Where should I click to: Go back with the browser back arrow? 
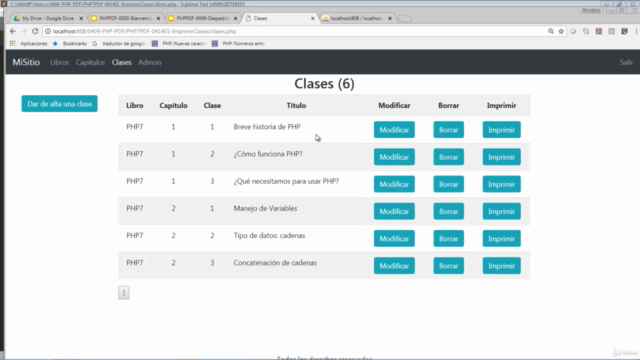[13, 31]
